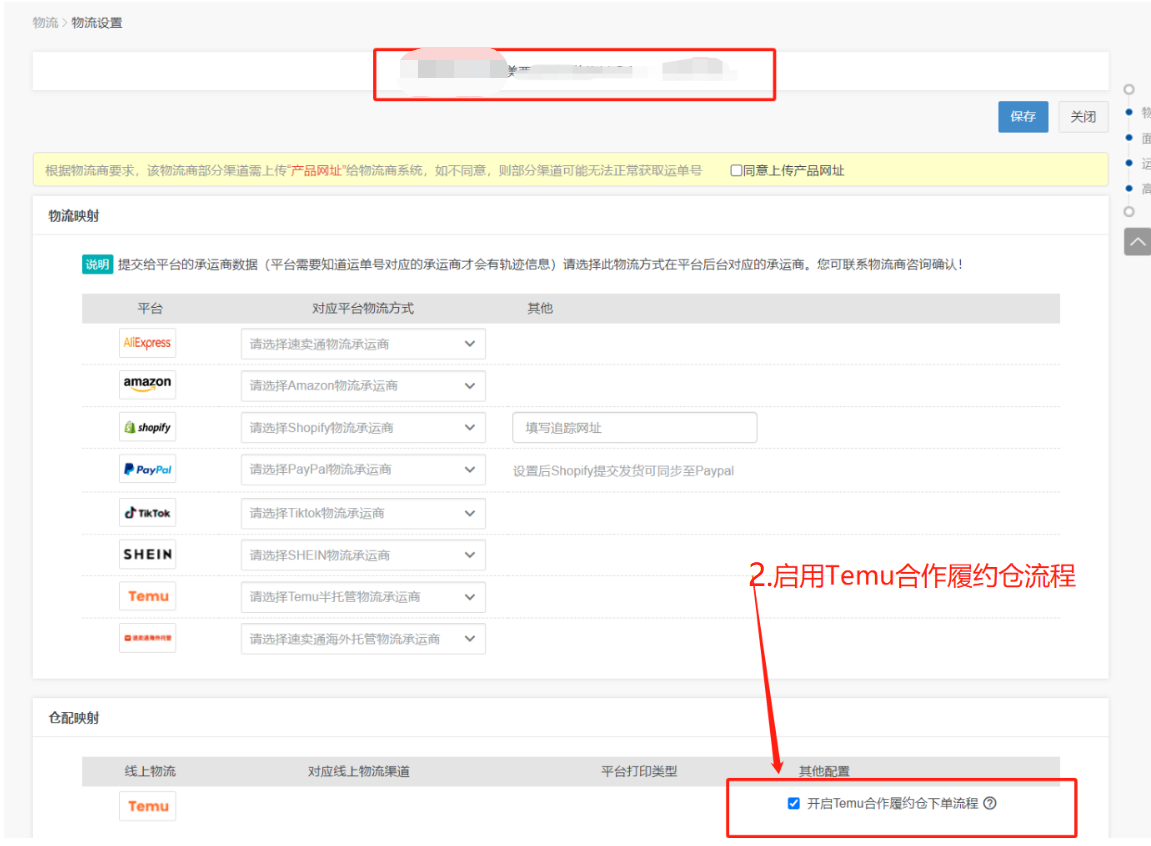
Task: Click 仓配映射 section heading
Action: point(73,718)
